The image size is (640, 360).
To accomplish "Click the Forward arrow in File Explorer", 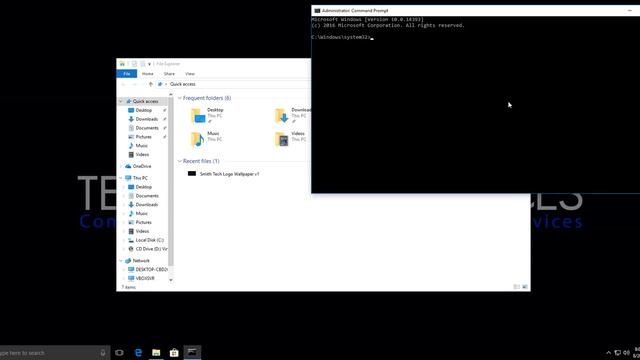I will coord(134,84).
